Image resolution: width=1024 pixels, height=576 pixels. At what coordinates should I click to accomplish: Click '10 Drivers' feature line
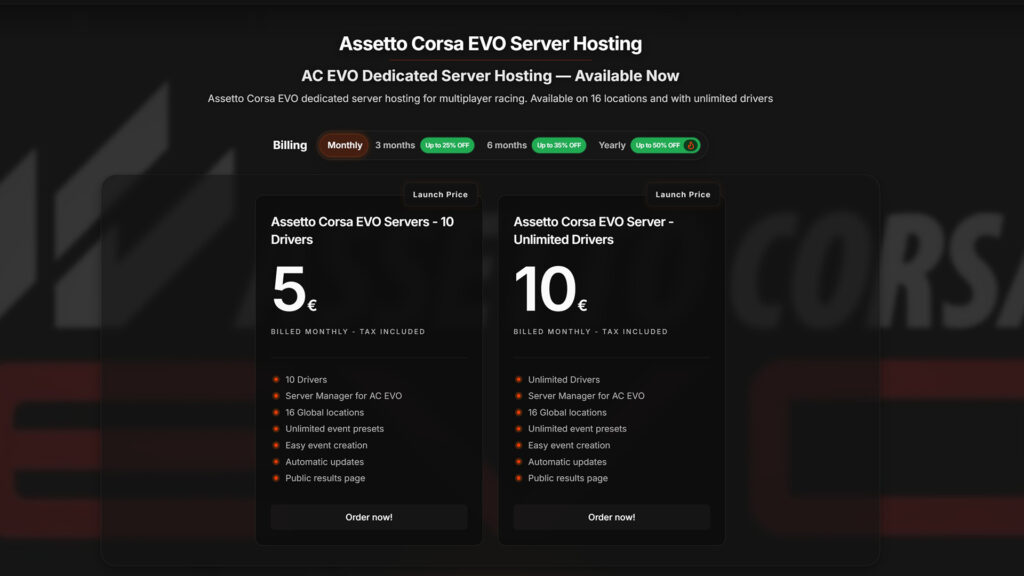[306, 379]
